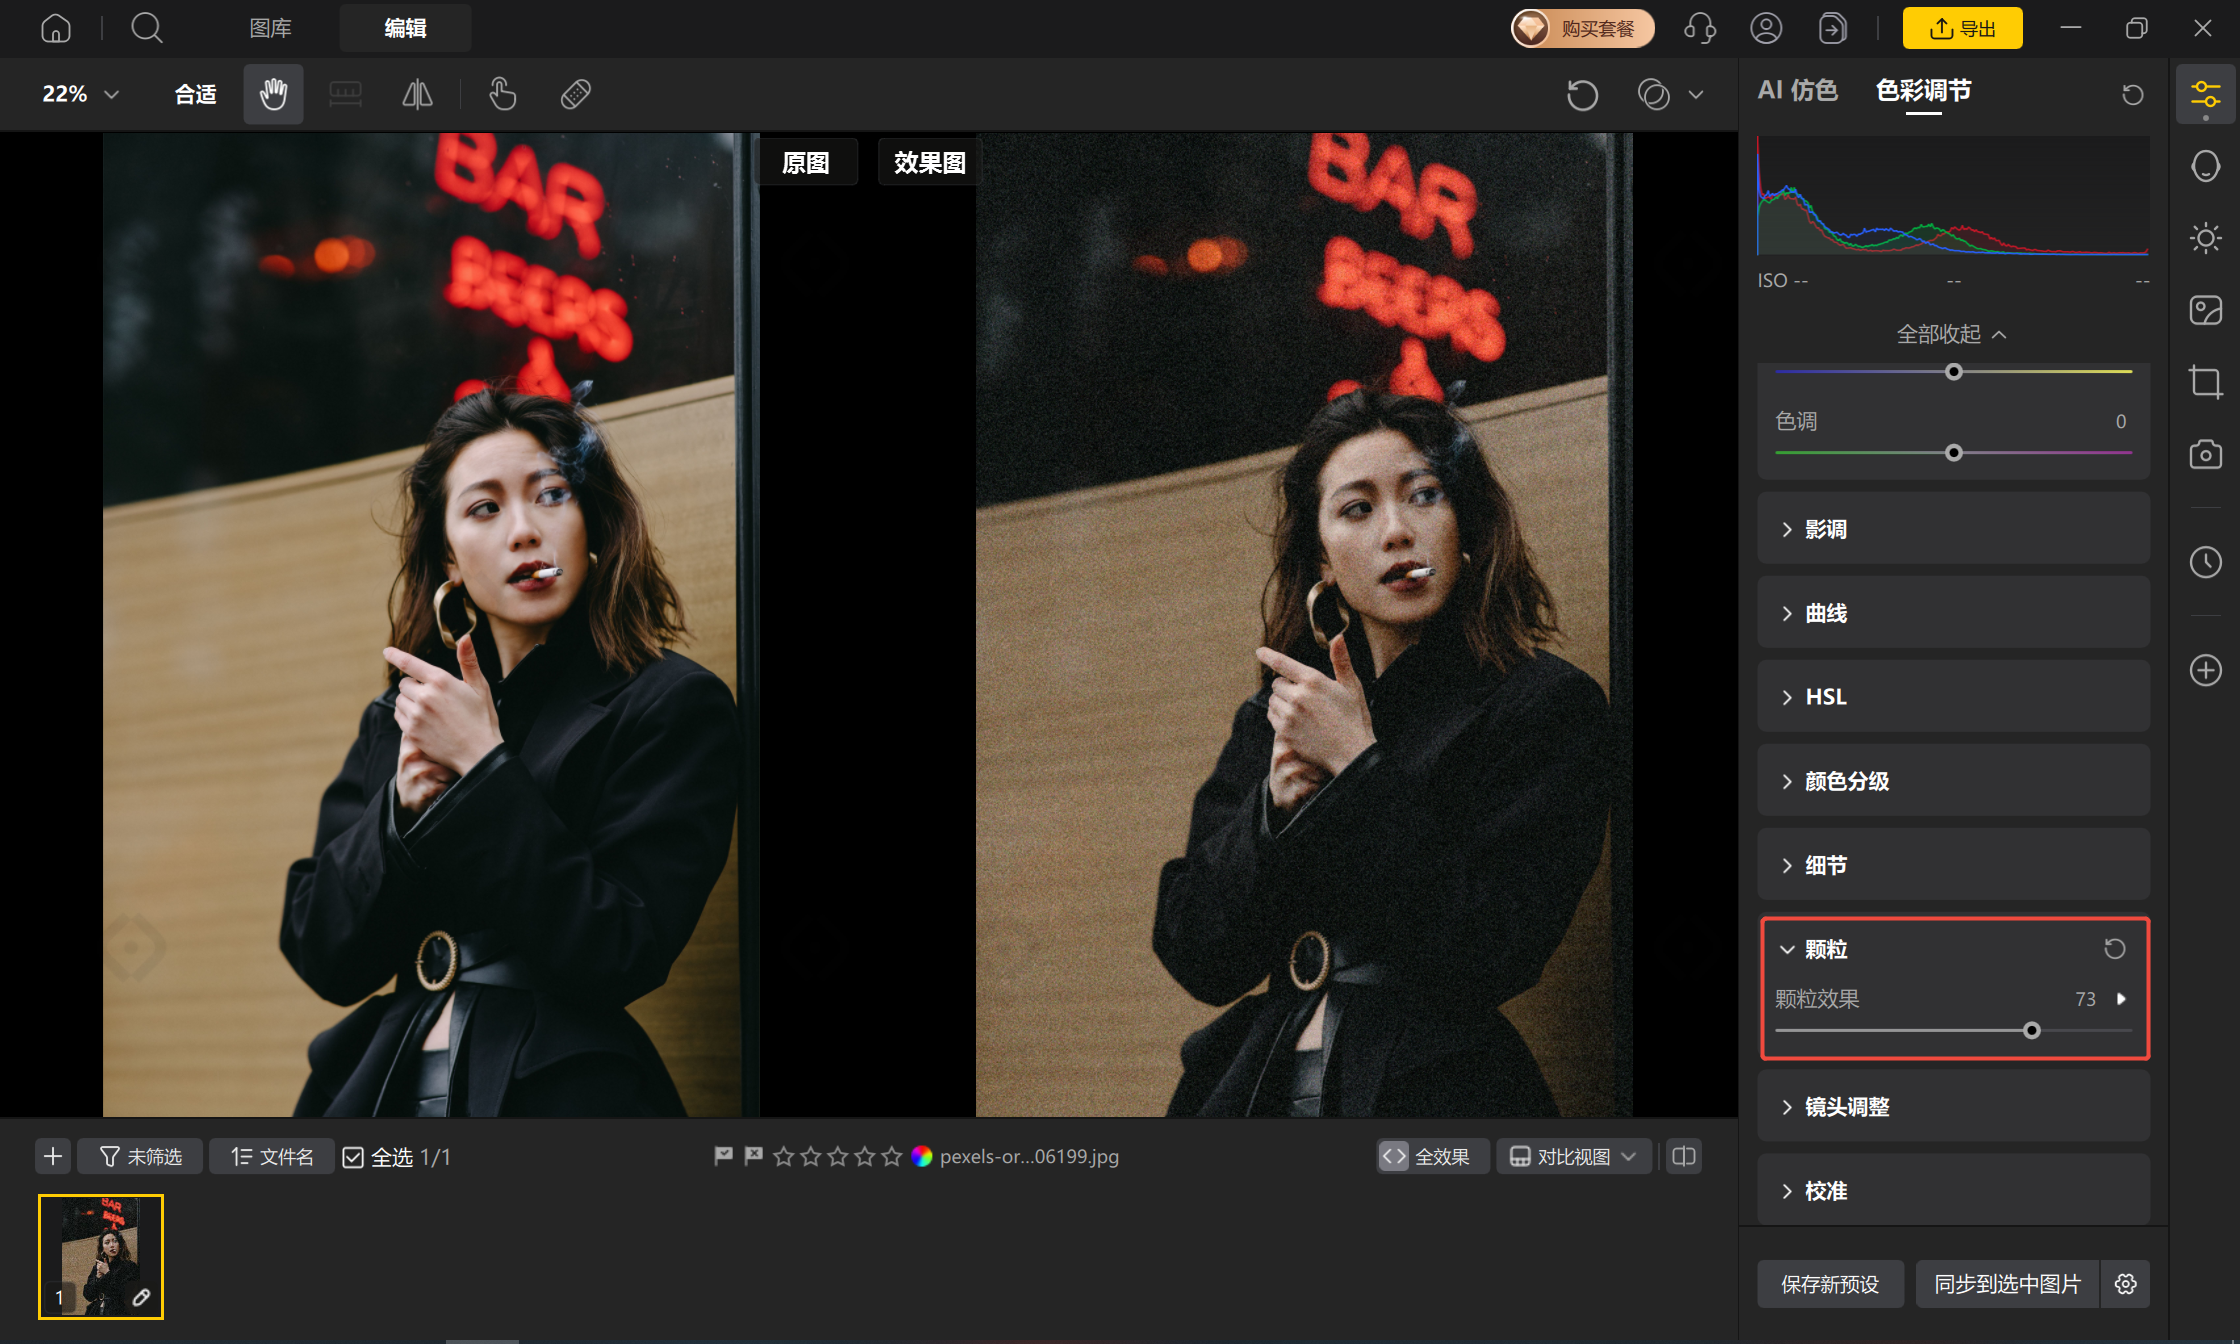Expand the 镜头调整 section
The width and height of the screenshot is (2240, 1344).
click(1953, 1107)
